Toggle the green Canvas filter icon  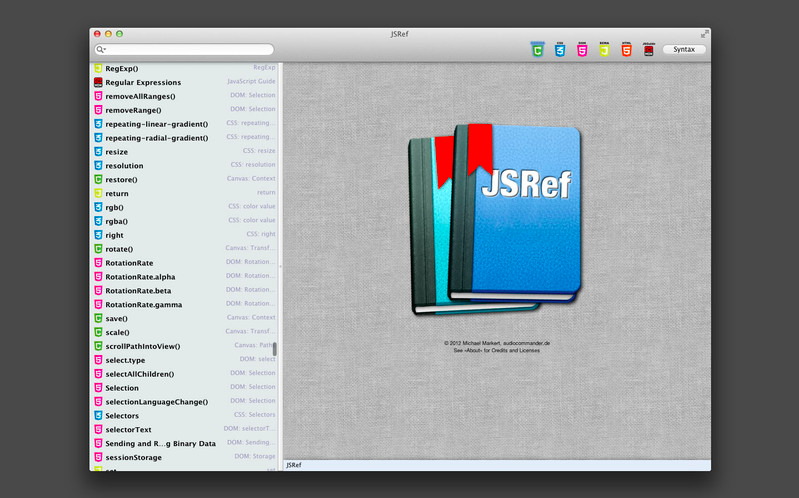(538, 49)
